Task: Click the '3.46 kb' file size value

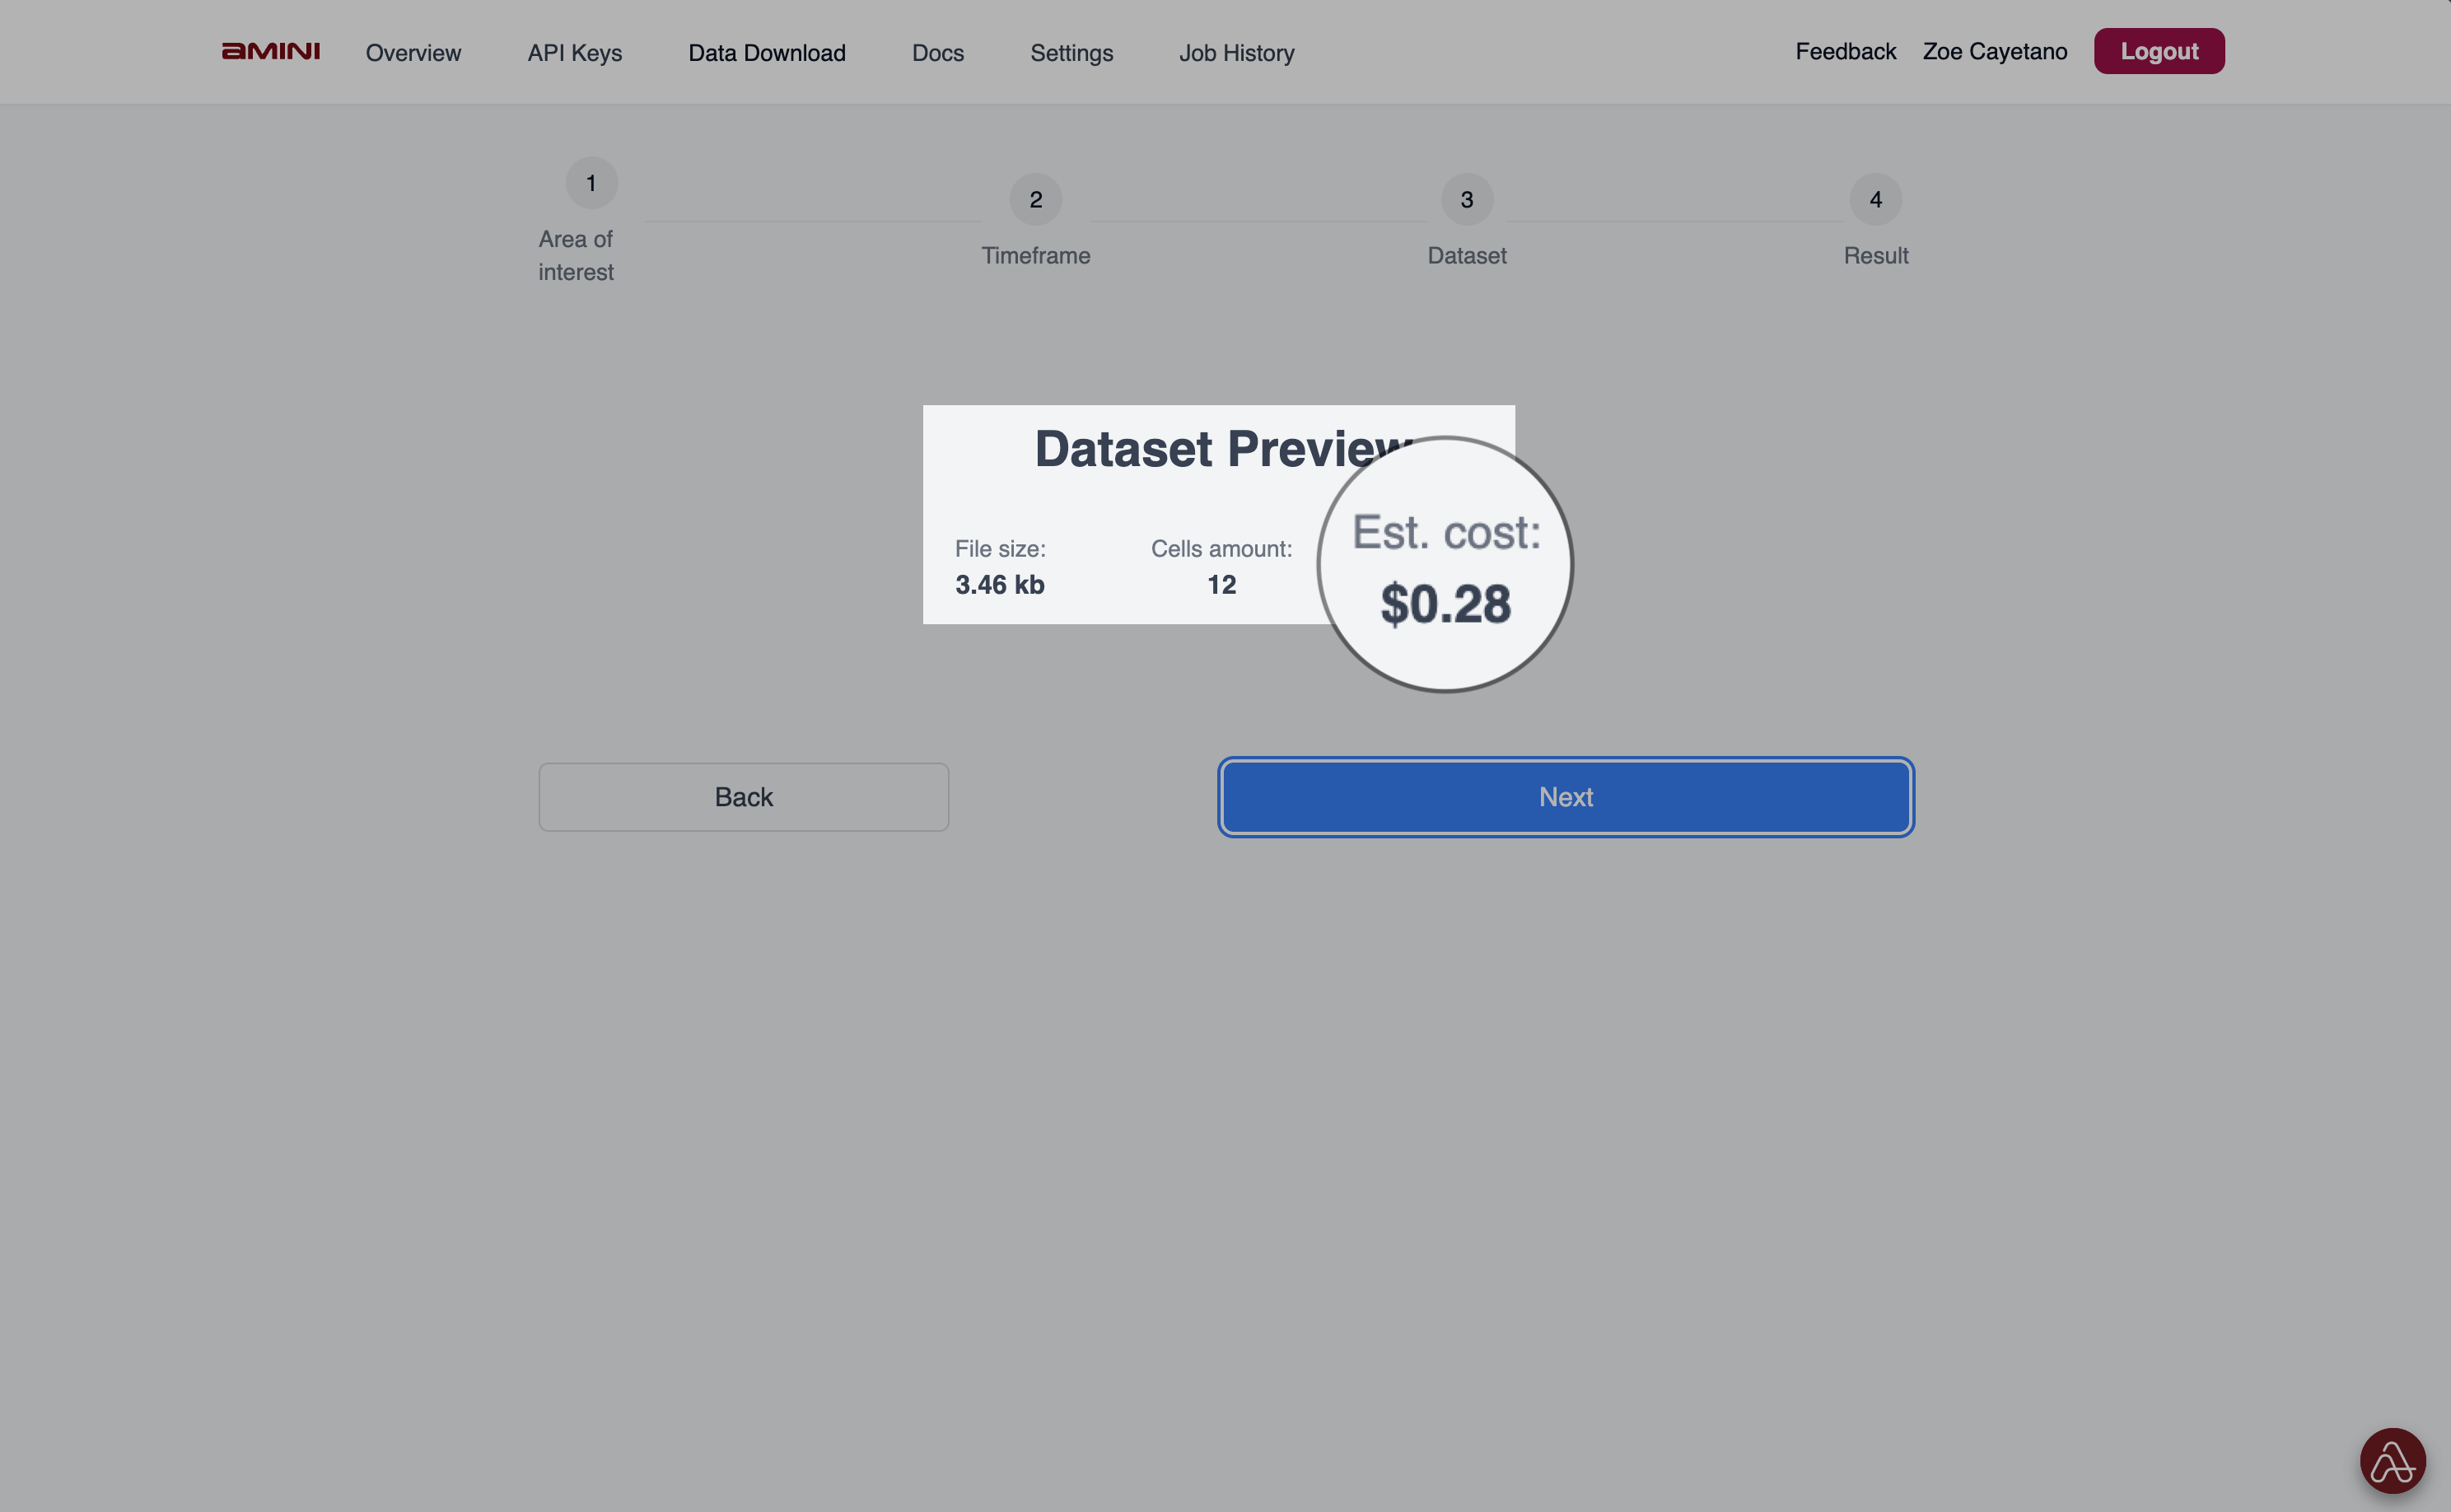Action: 999,585
